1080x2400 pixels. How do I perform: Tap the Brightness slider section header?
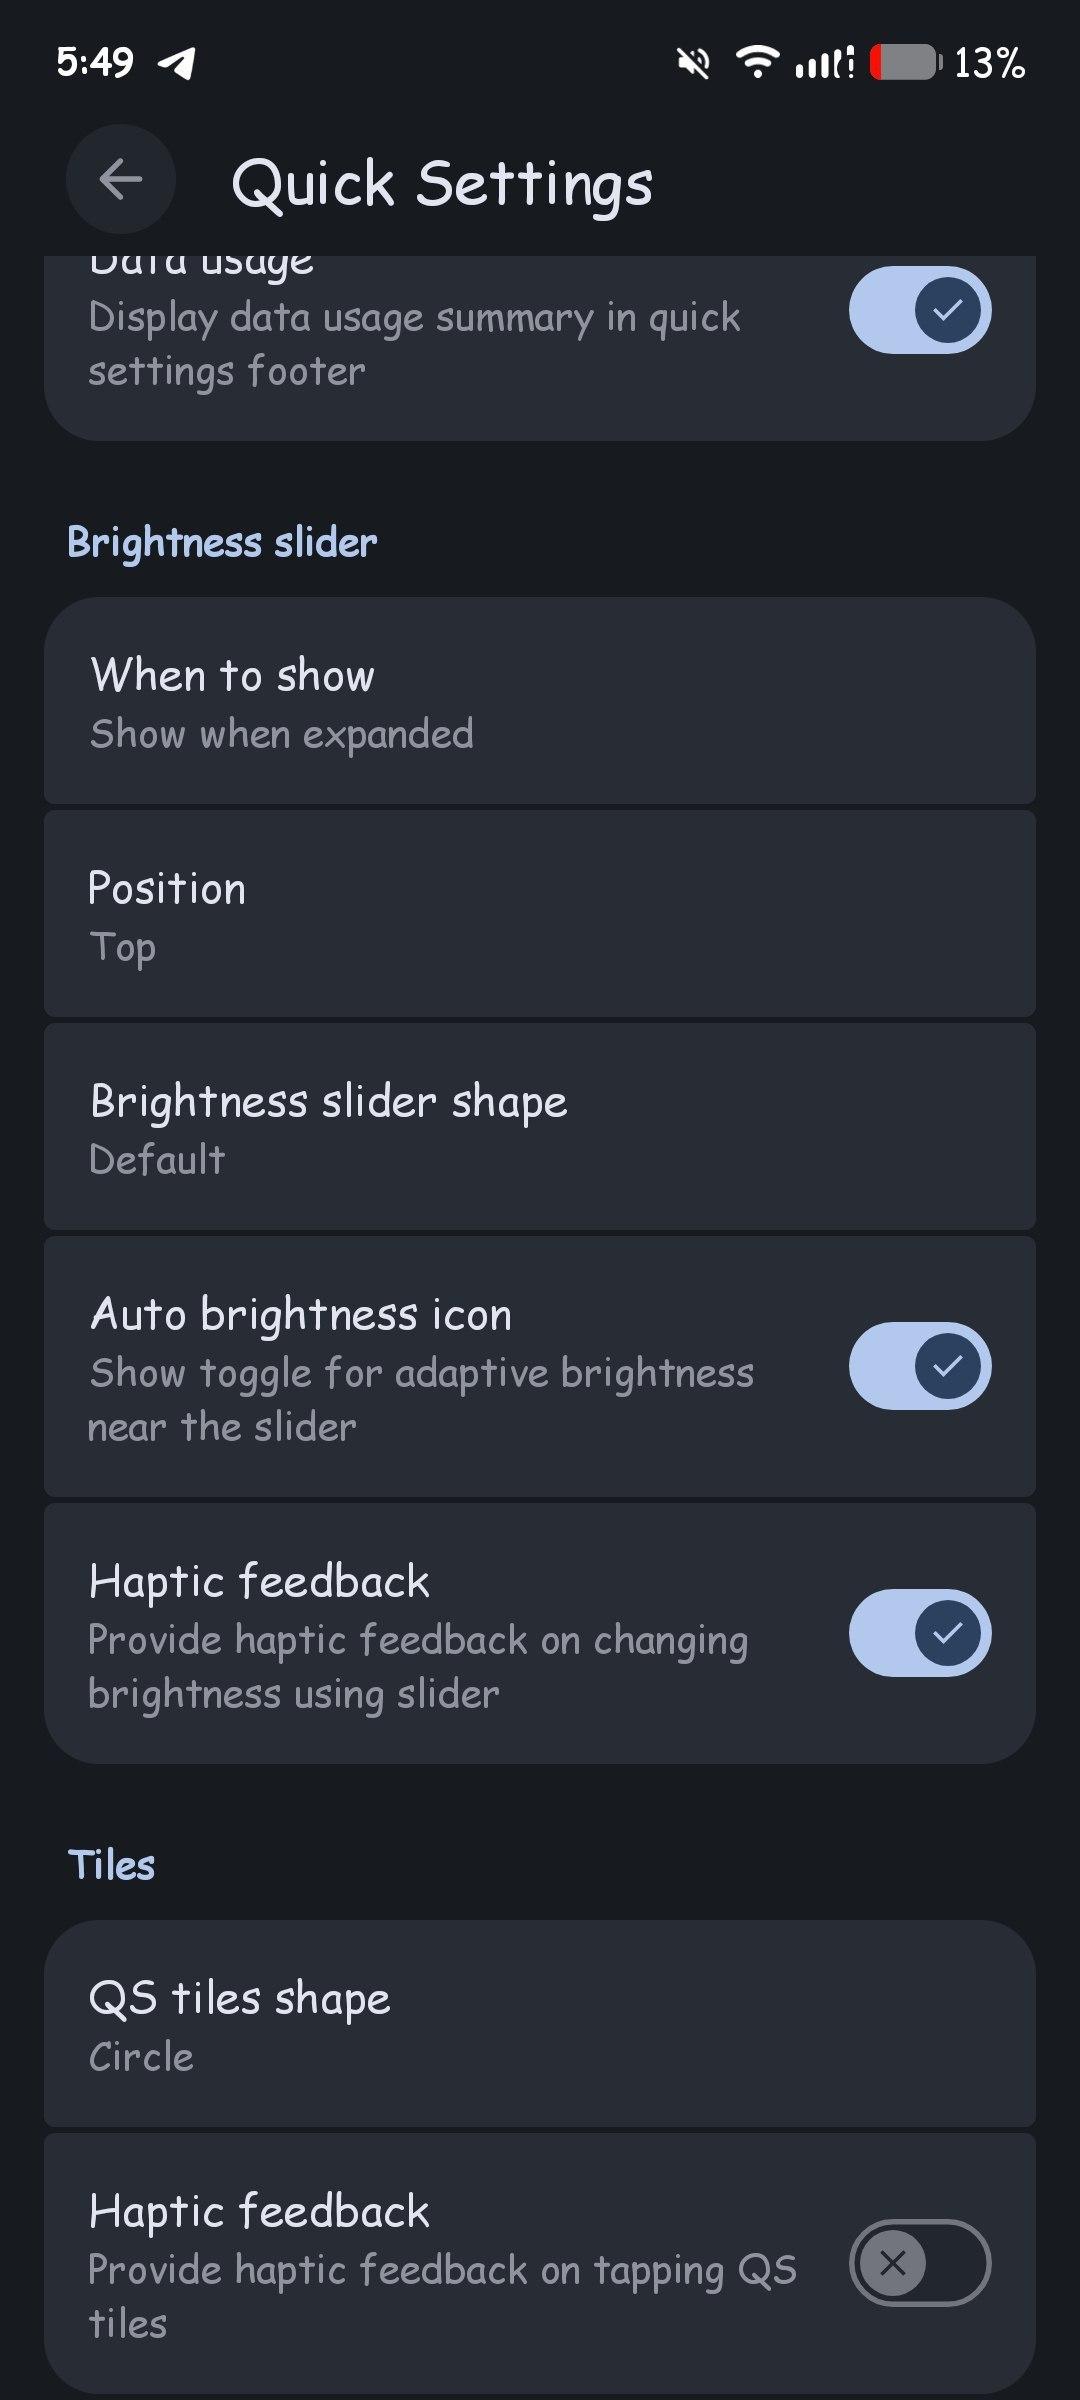click(222, 543)
